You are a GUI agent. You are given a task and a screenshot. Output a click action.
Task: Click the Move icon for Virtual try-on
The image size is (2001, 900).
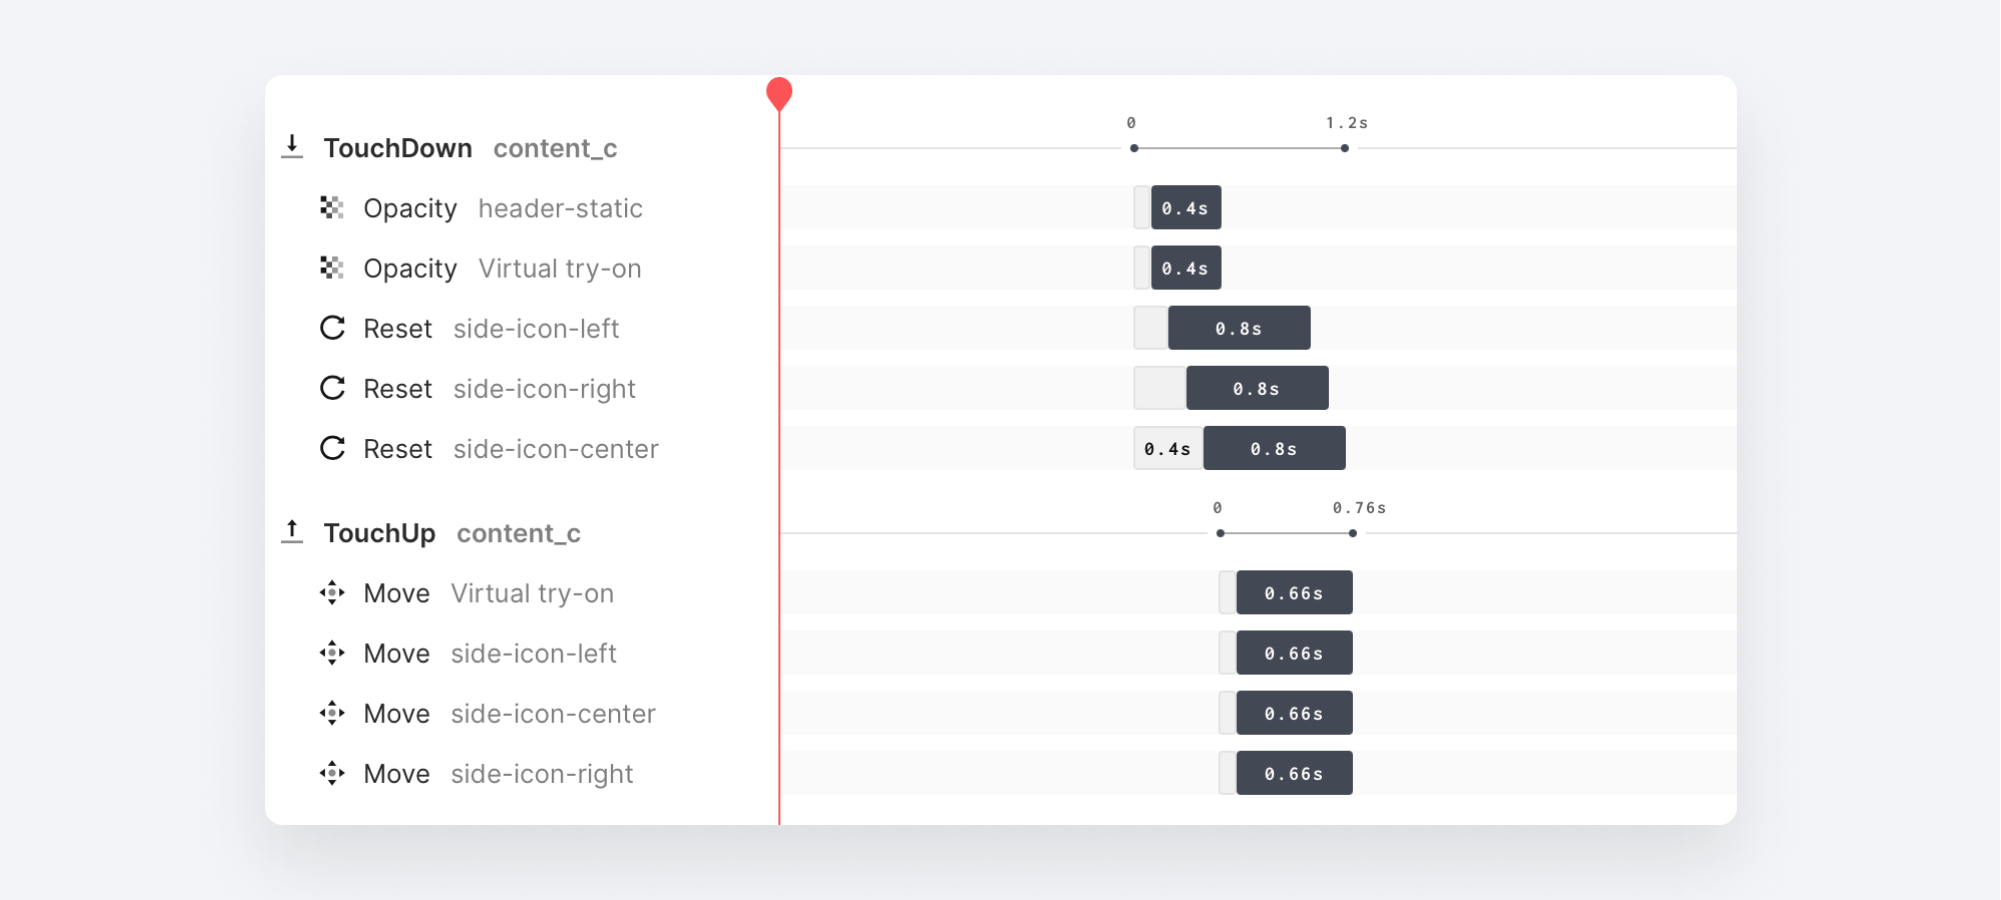[332, 593]
